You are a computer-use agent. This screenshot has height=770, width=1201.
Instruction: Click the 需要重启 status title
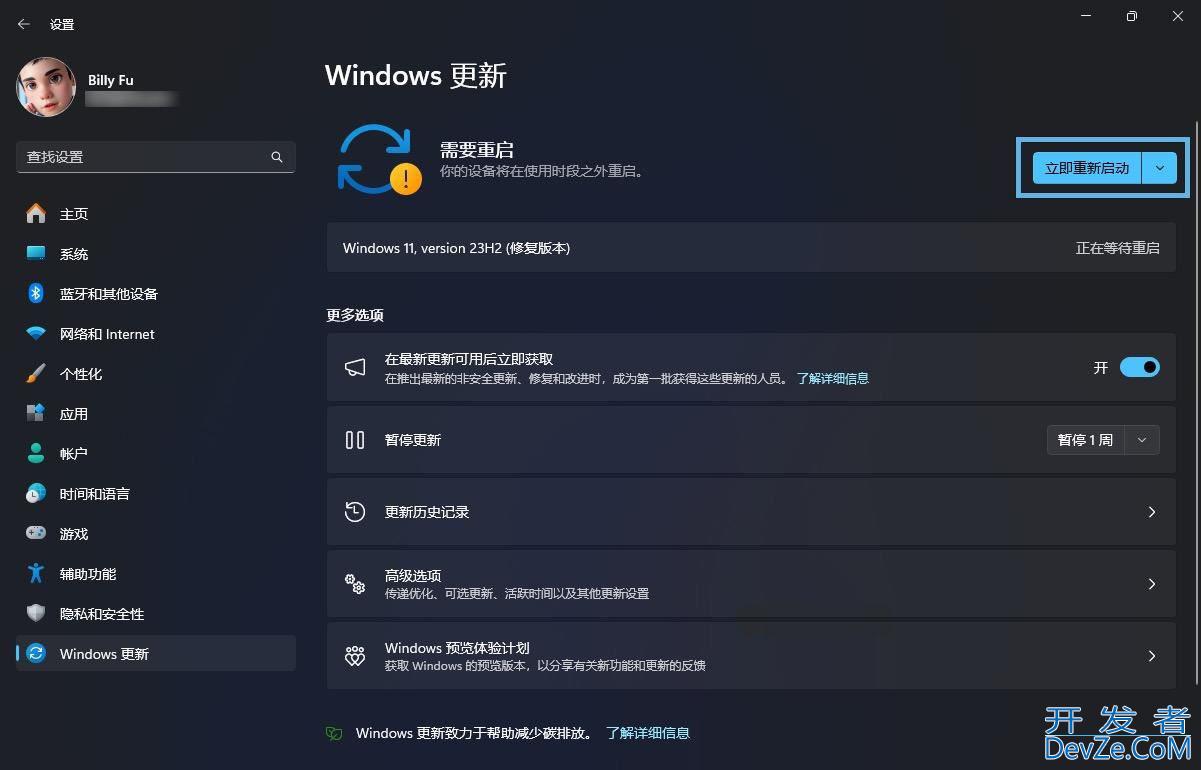477,150
